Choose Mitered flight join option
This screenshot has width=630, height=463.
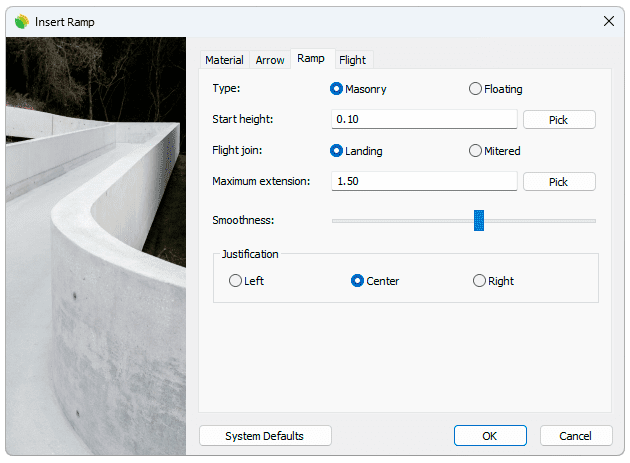point(475,151)
